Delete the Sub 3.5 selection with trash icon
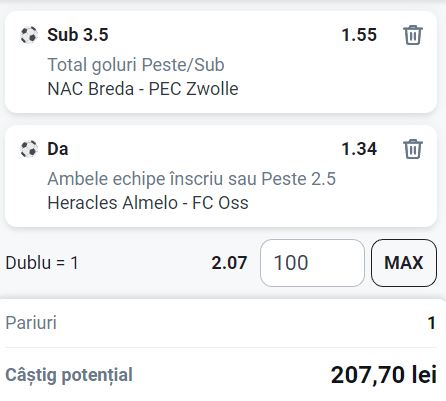Screen dimensions: 446x401 (x=413, y=35)
